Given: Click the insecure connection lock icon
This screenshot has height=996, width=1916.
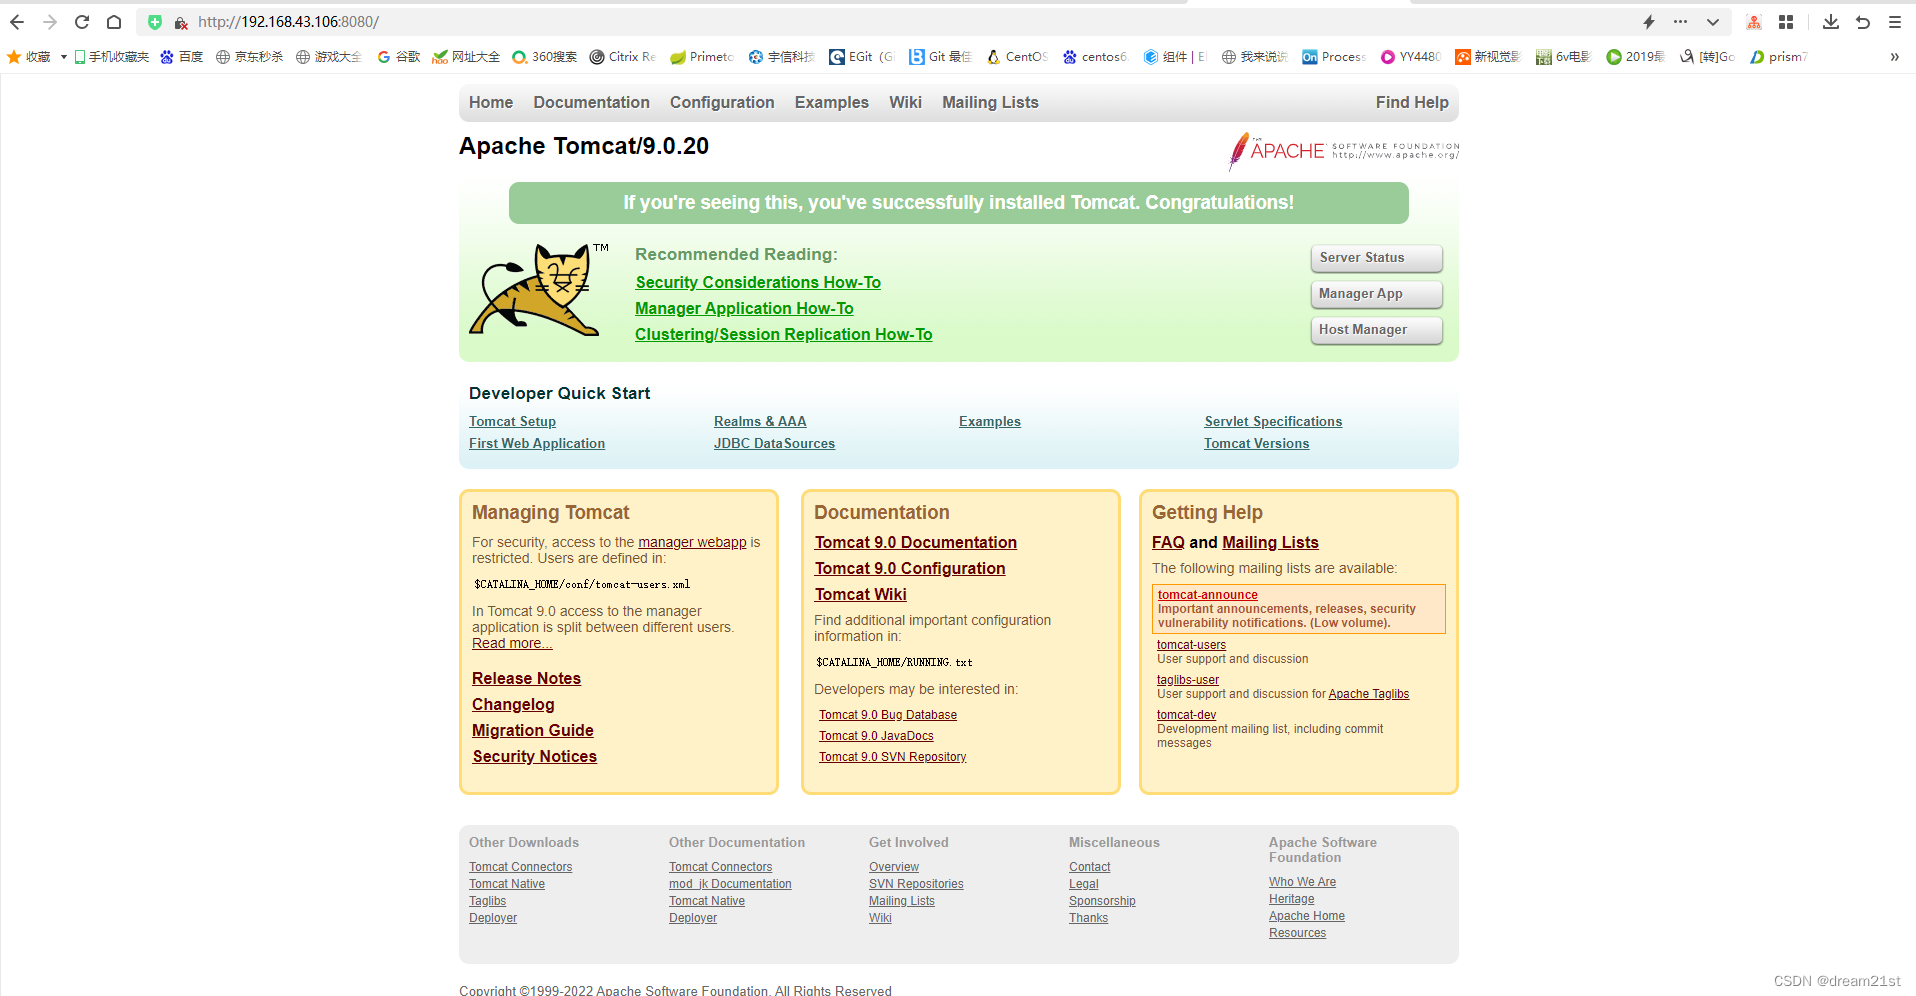Looking at the screenshot, I should click(x=181, y=22).
